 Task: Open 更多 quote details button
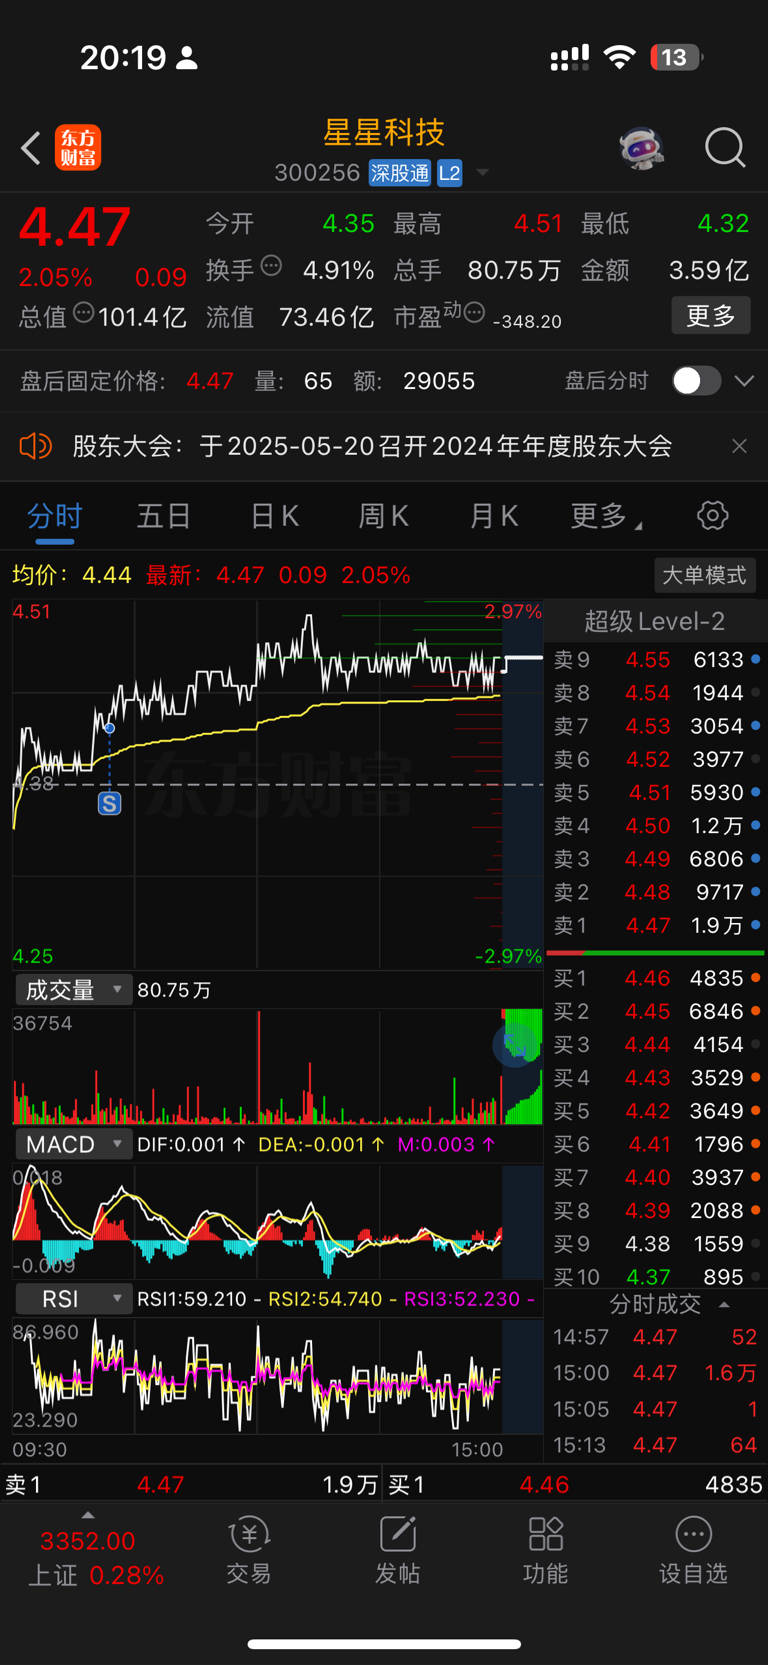coord(711,316)
